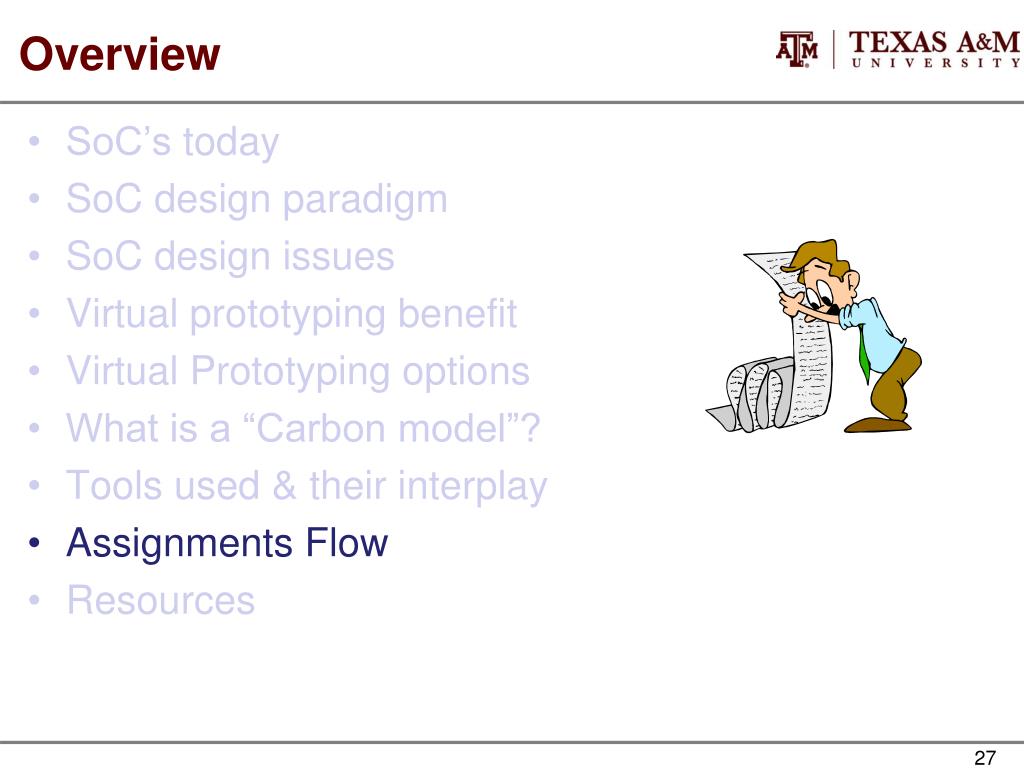Click the TEXAS A&M UNIVERSITY wordmark
1024x768 pixels.
[935, 50]
